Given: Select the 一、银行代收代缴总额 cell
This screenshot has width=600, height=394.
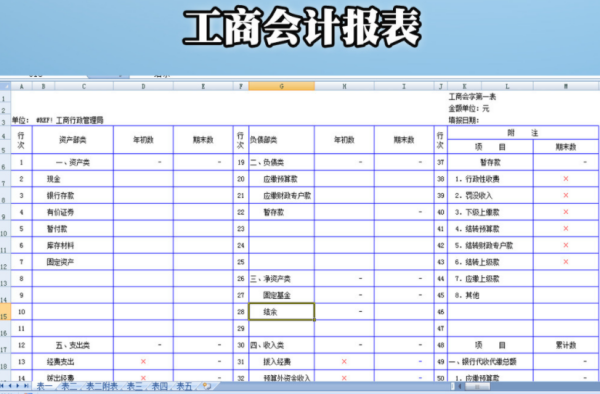Looking at the screenshot, I should pos(490,361).
